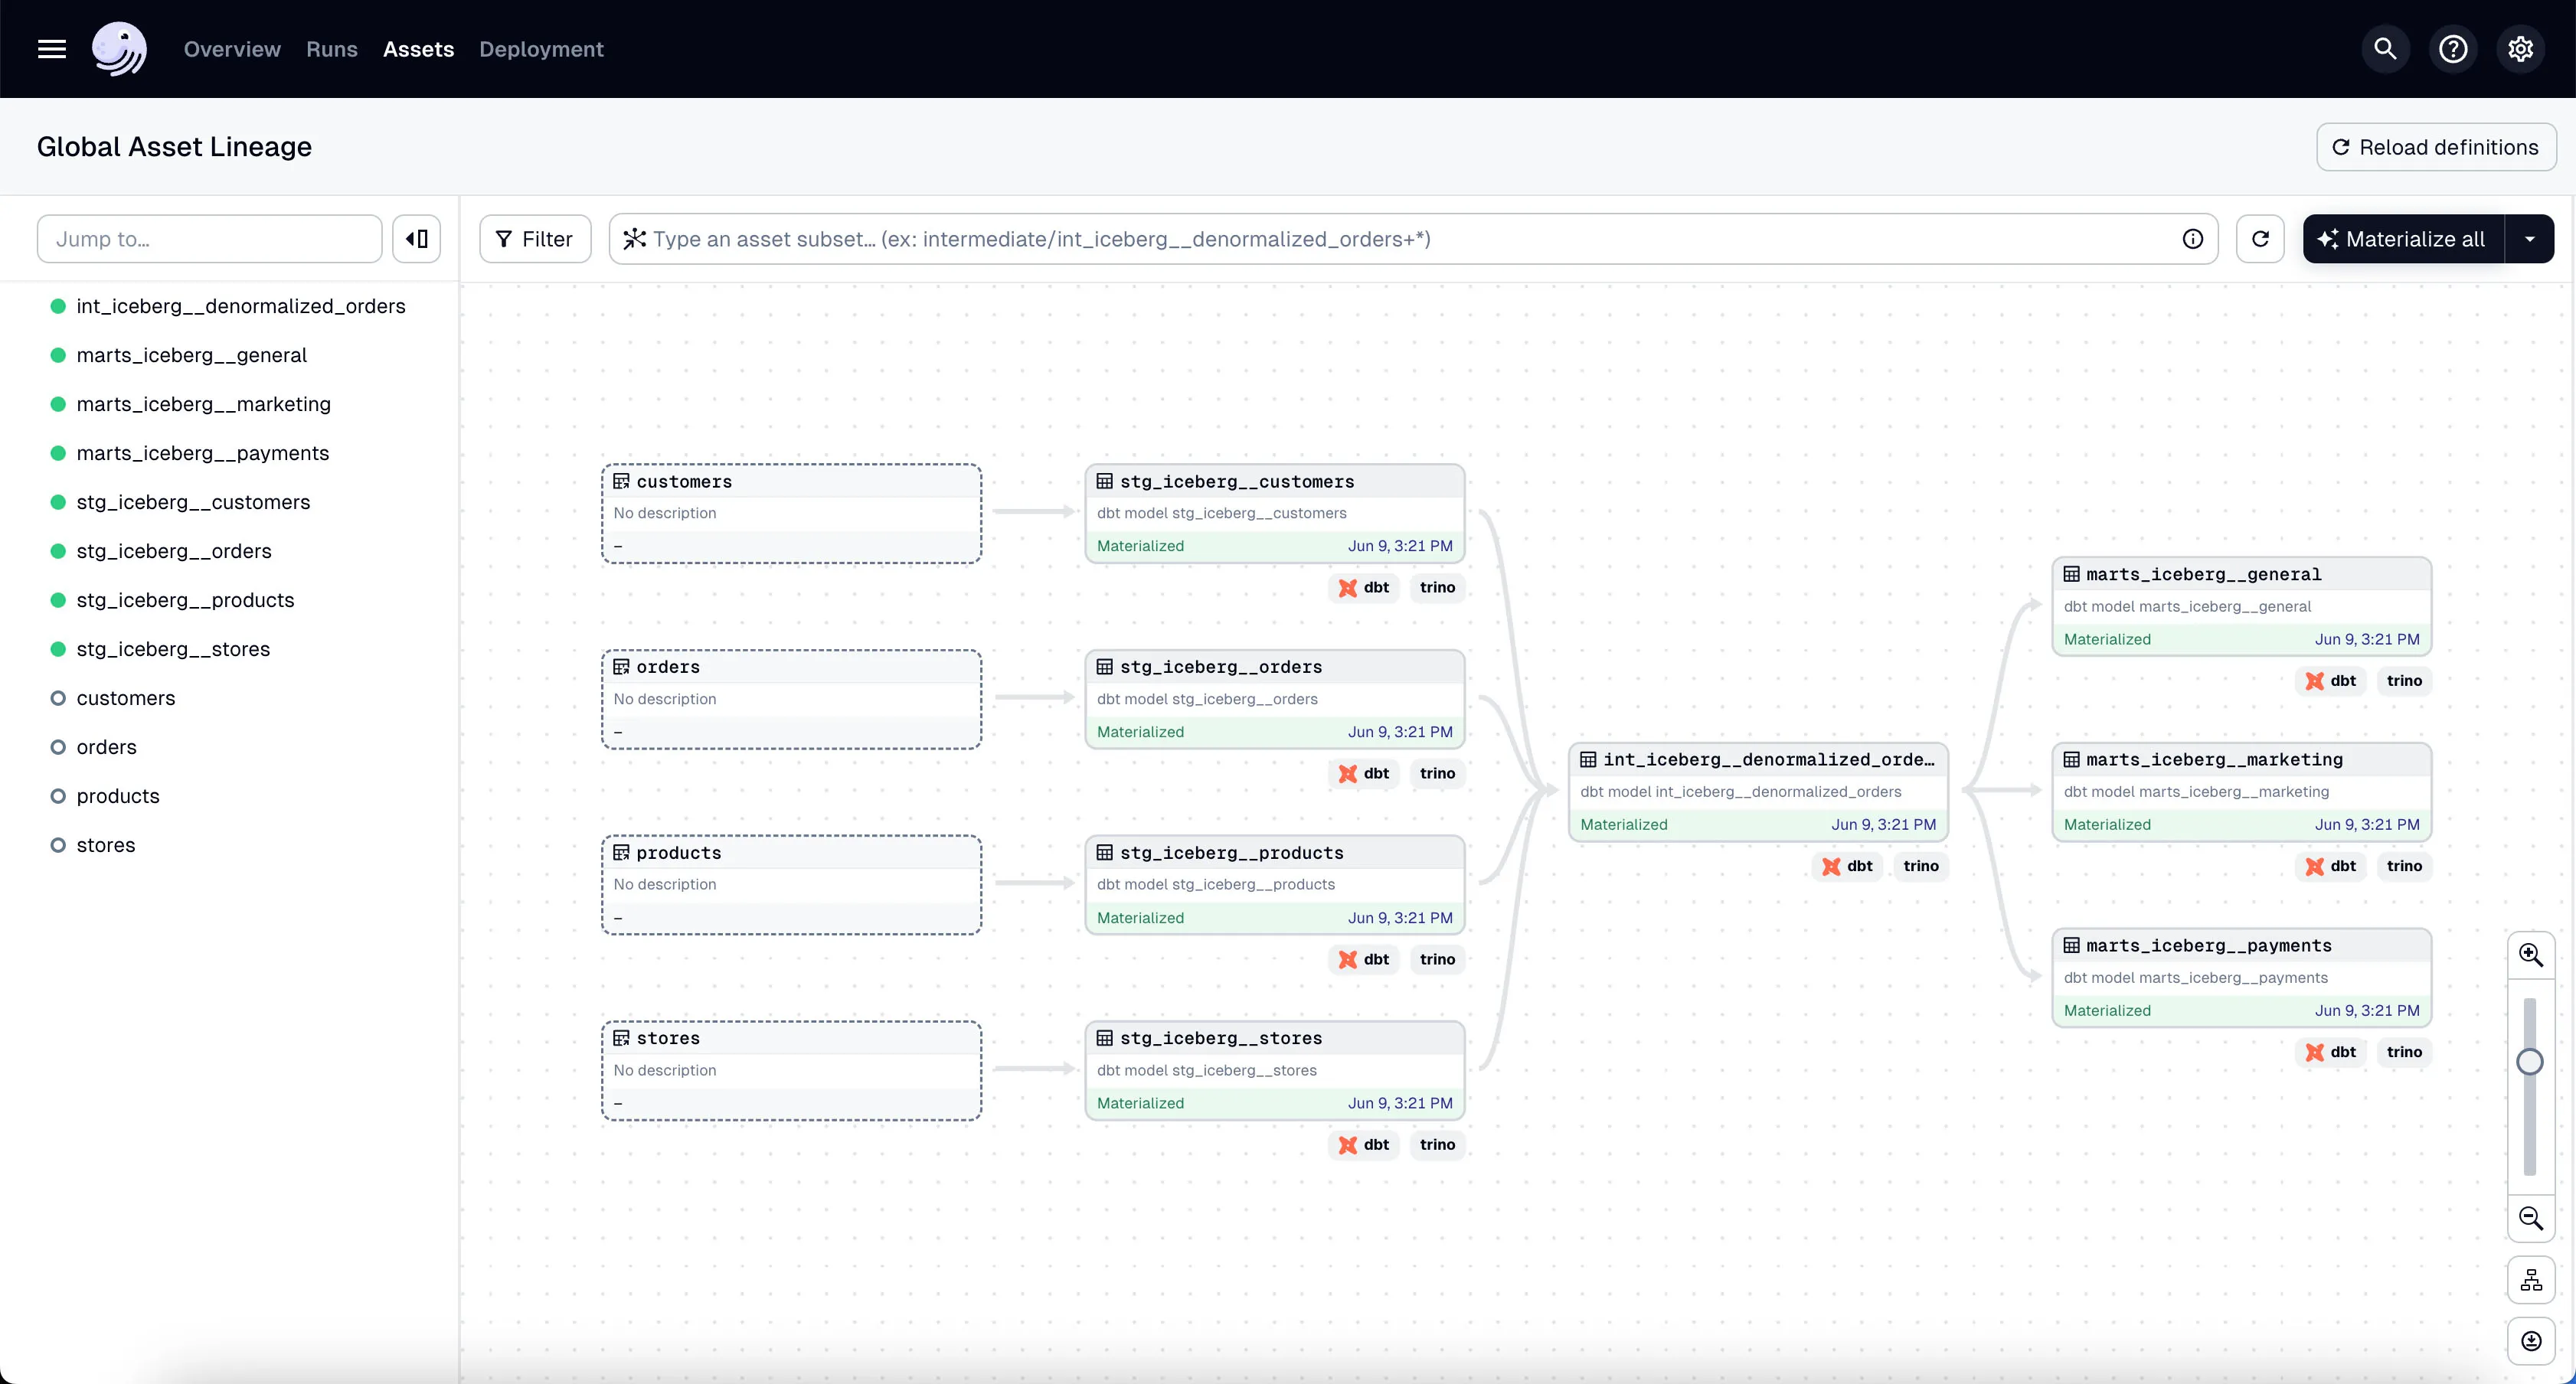2576x1384 pixels.
Task: Click the dbt tag under stg_iceberg__stores
Action: [1364, 1145]
